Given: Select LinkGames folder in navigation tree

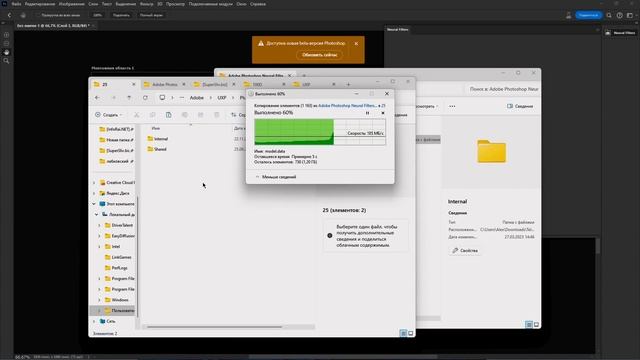Looking at the screenshot, I should tap(118, 257).
